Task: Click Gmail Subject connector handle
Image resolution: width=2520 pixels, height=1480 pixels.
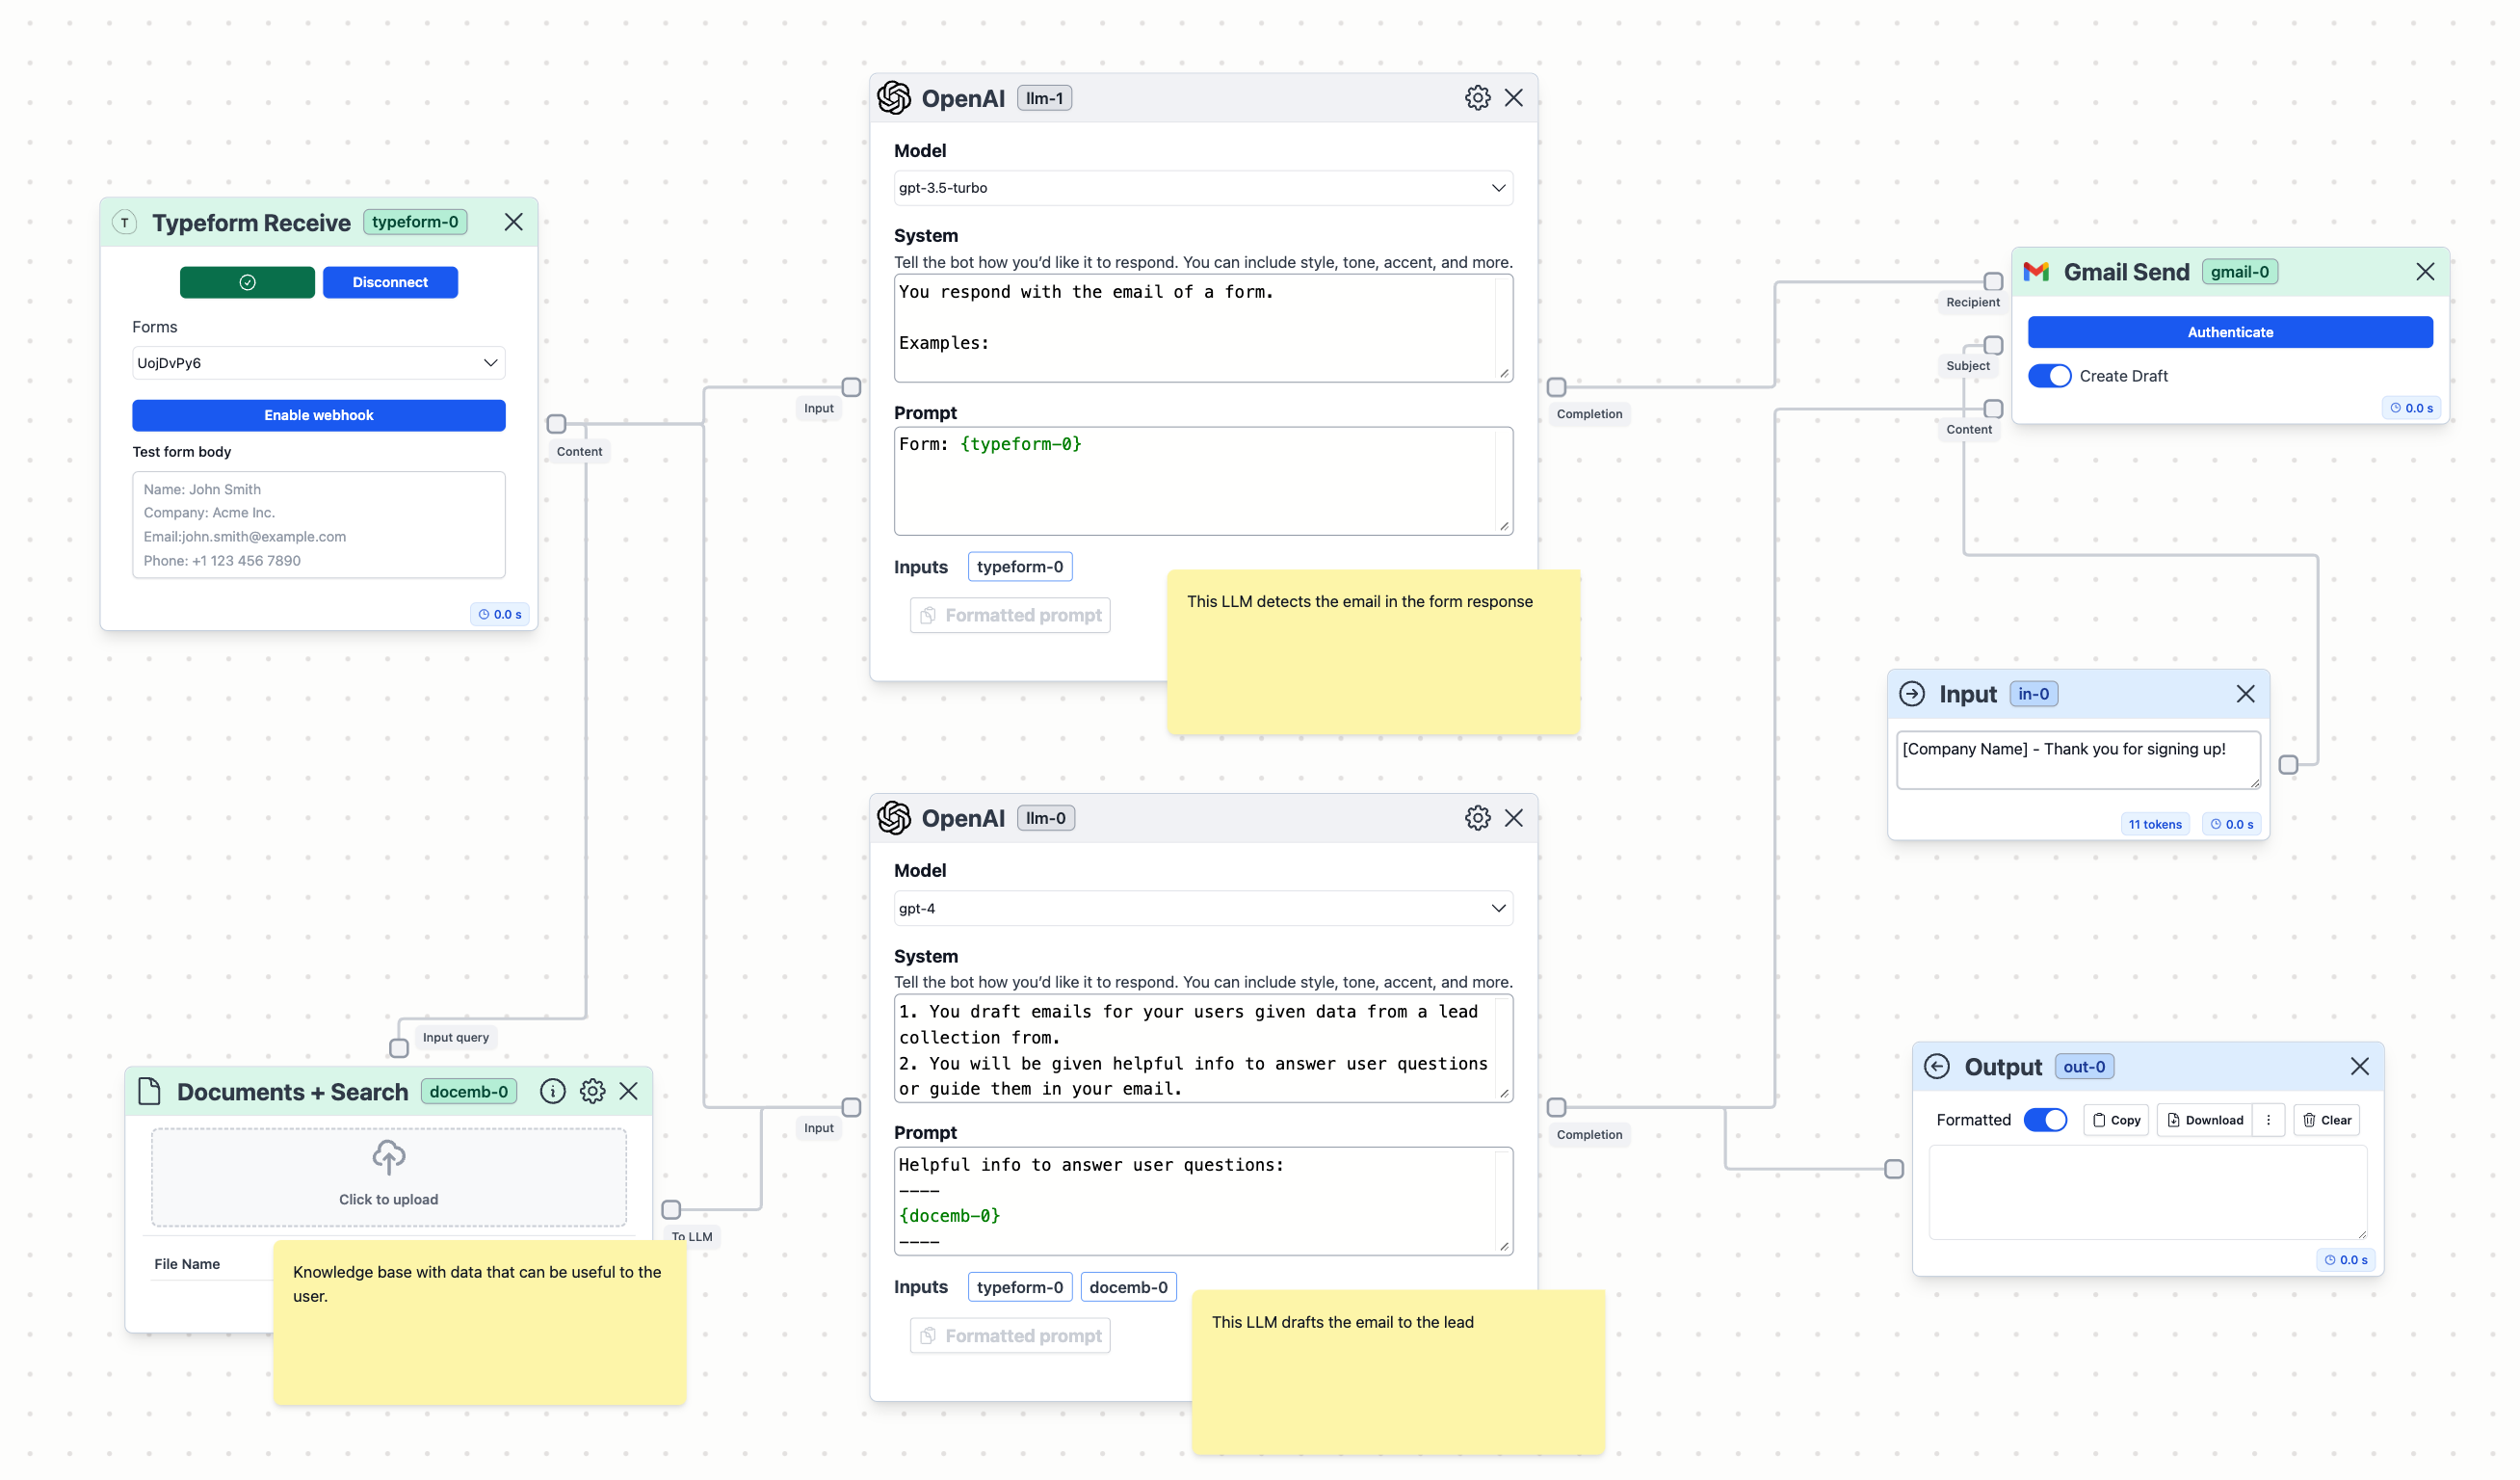Action: 1993,345
